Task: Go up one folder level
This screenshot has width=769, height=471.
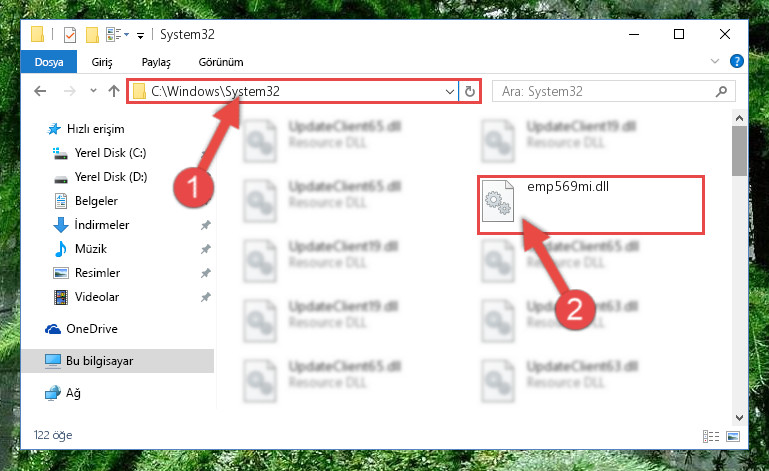Action: (x=114, y=91)
